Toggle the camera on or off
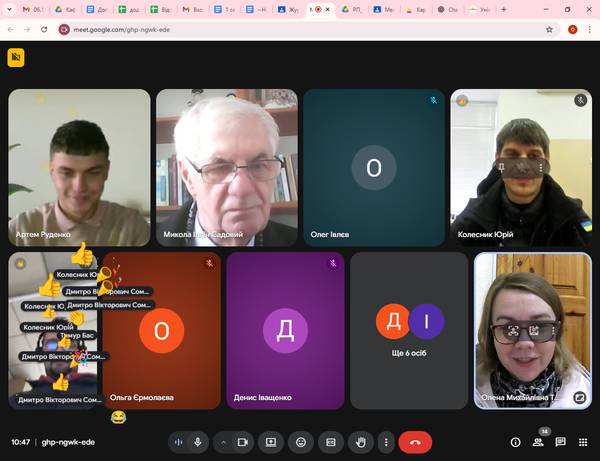This screenshot has height=461, width=600. (242, 441)
